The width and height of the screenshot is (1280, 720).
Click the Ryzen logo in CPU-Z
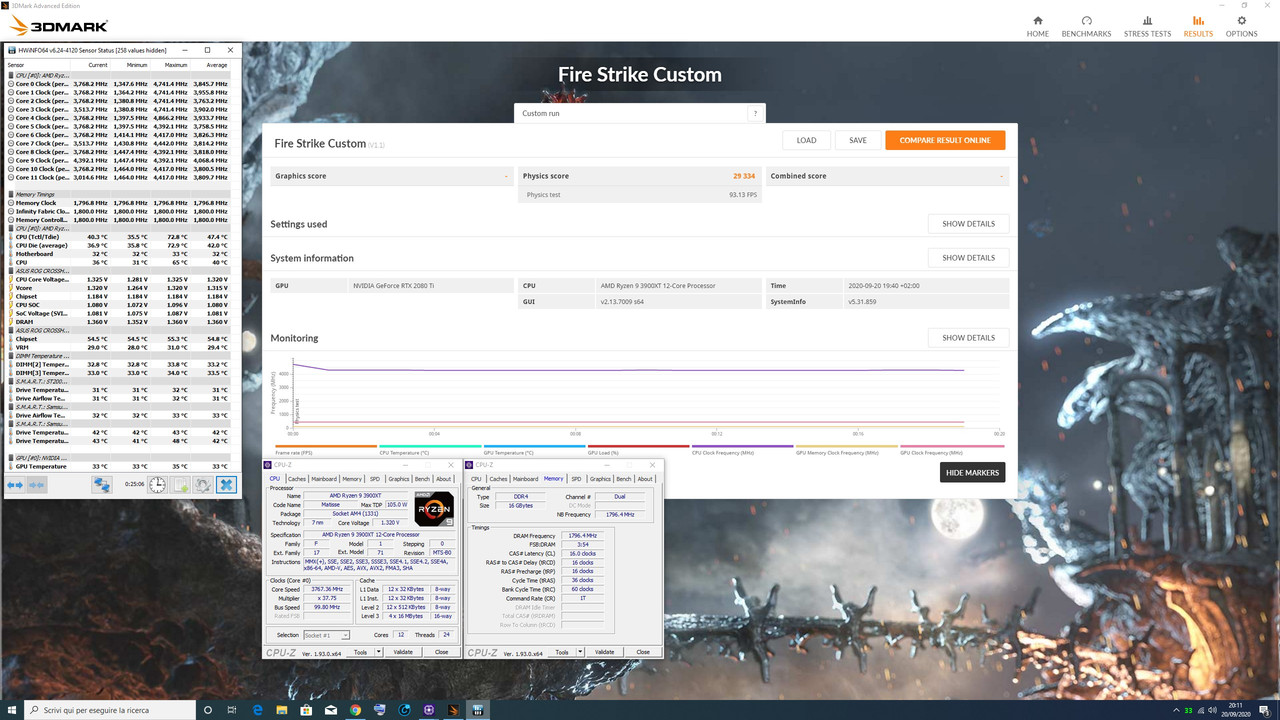point(434,508)
